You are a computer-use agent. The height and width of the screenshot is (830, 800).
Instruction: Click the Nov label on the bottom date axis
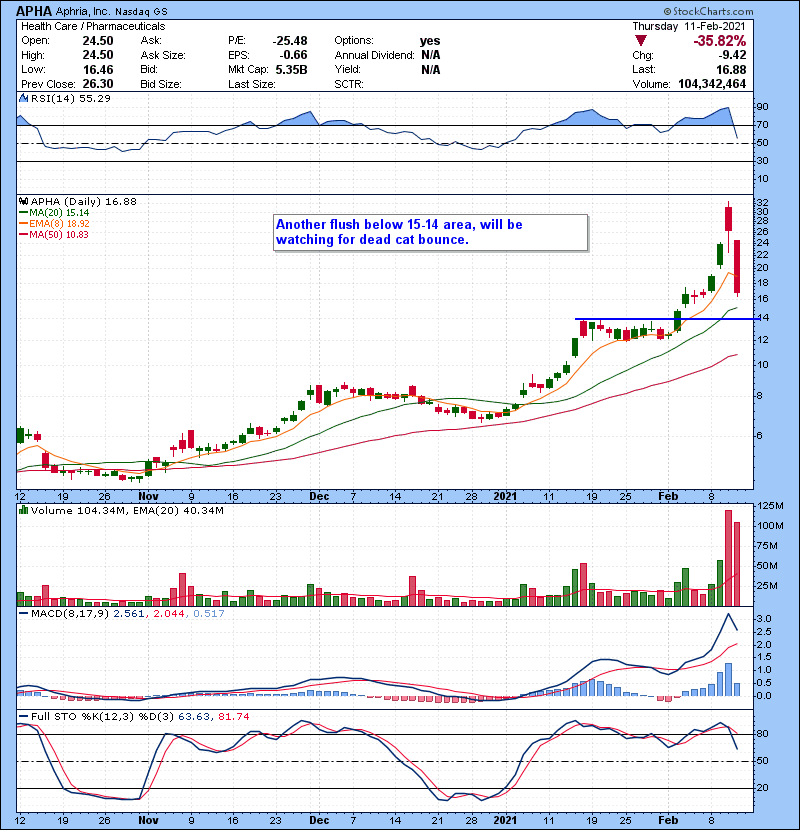pos(148,820)
